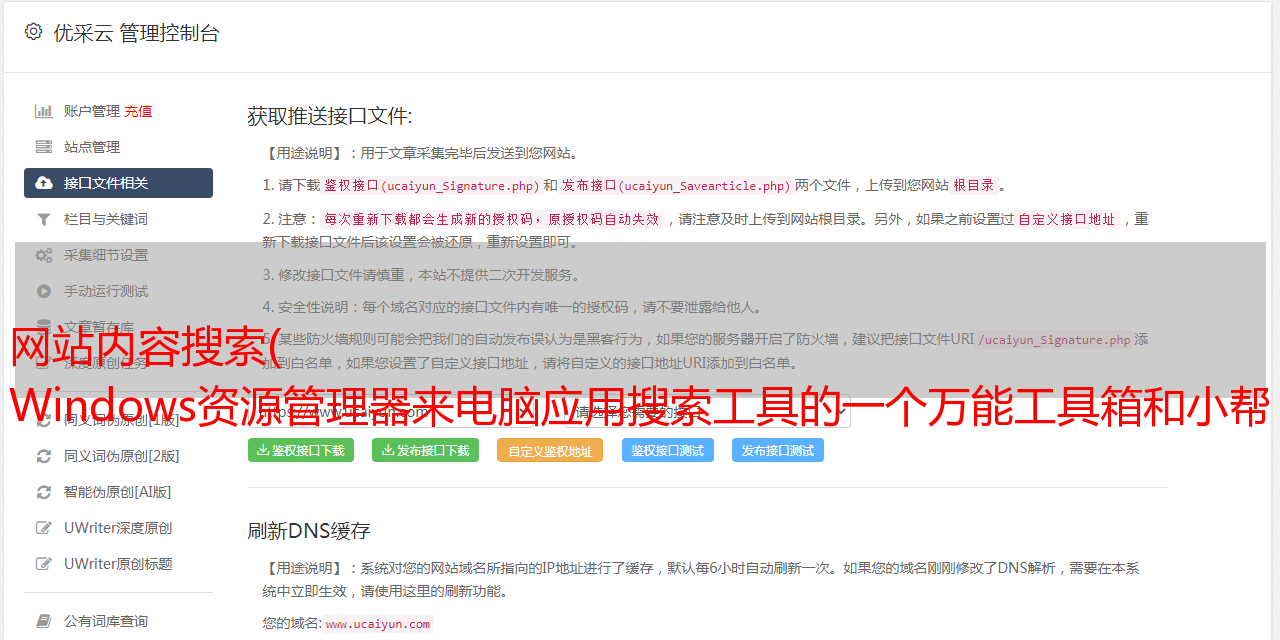Click the highlighted 根目录 text
Image resolution: width=1280 pixels, height=640 pixels.
click(x=974, y=185)
